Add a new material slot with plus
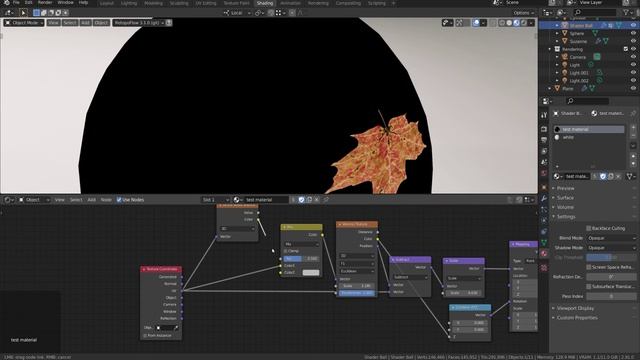This screenshot has width=640, height=360. tap(633, 128)
